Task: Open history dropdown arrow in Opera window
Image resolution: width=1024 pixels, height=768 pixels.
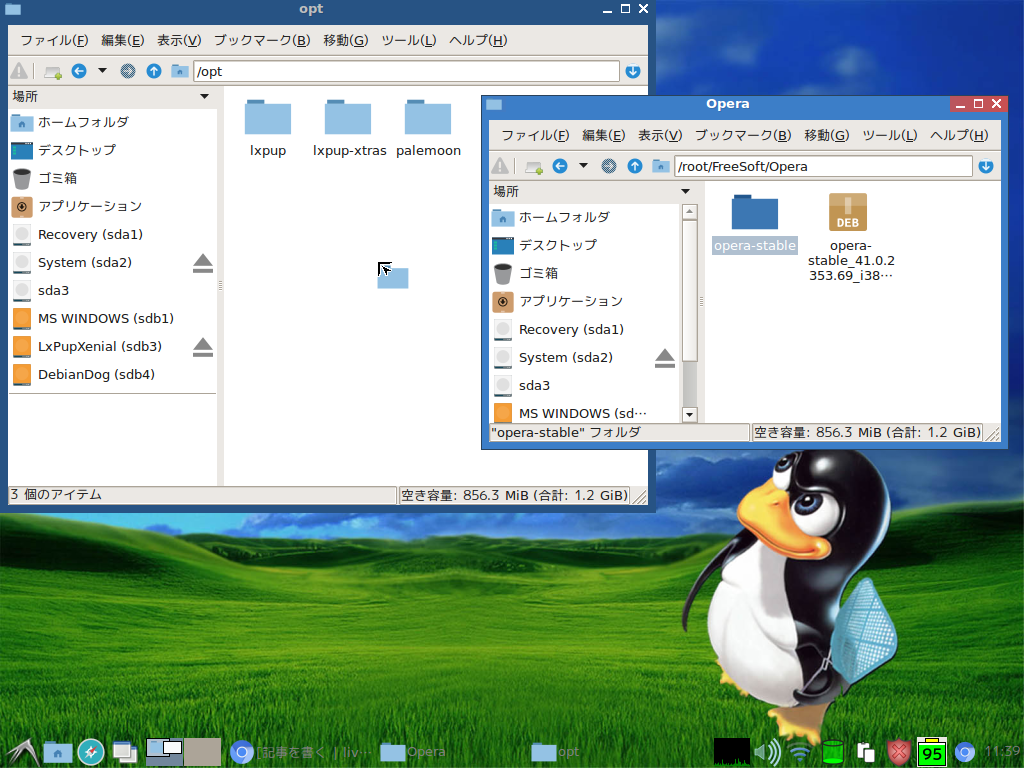Action: pos(583,165)
